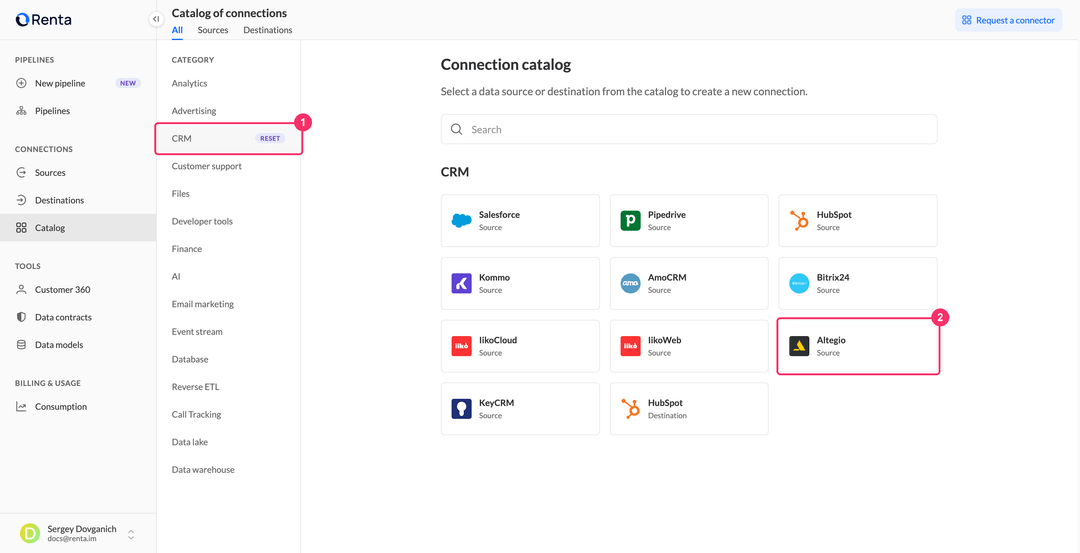Select the Data lake category
This screenshot has height=553, width=1080.
(x=189, y=442)
